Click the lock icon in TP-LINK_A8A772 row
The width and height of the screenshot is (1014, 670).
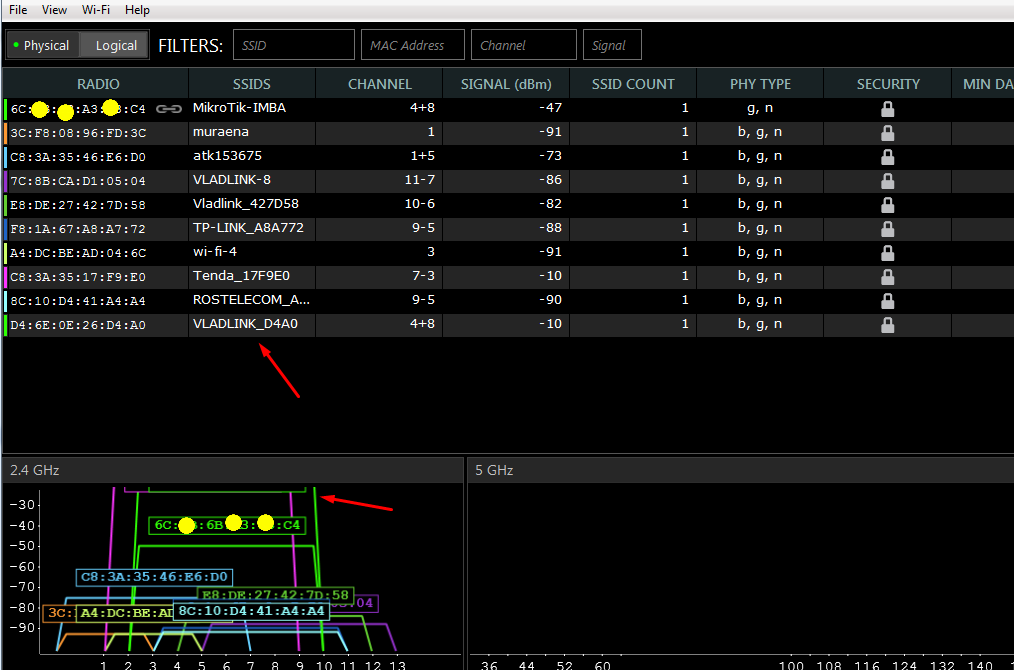[x=888, y=229]
